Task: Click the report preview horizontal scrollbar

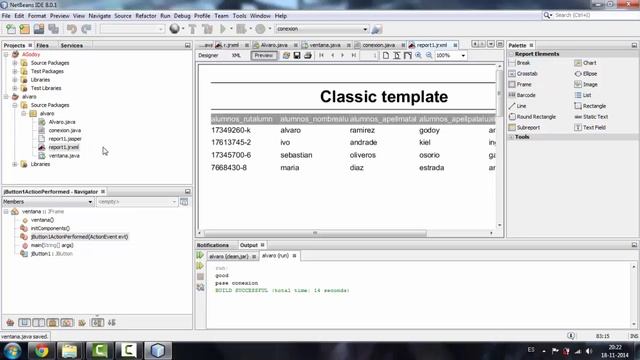Action: pos(315,233)
